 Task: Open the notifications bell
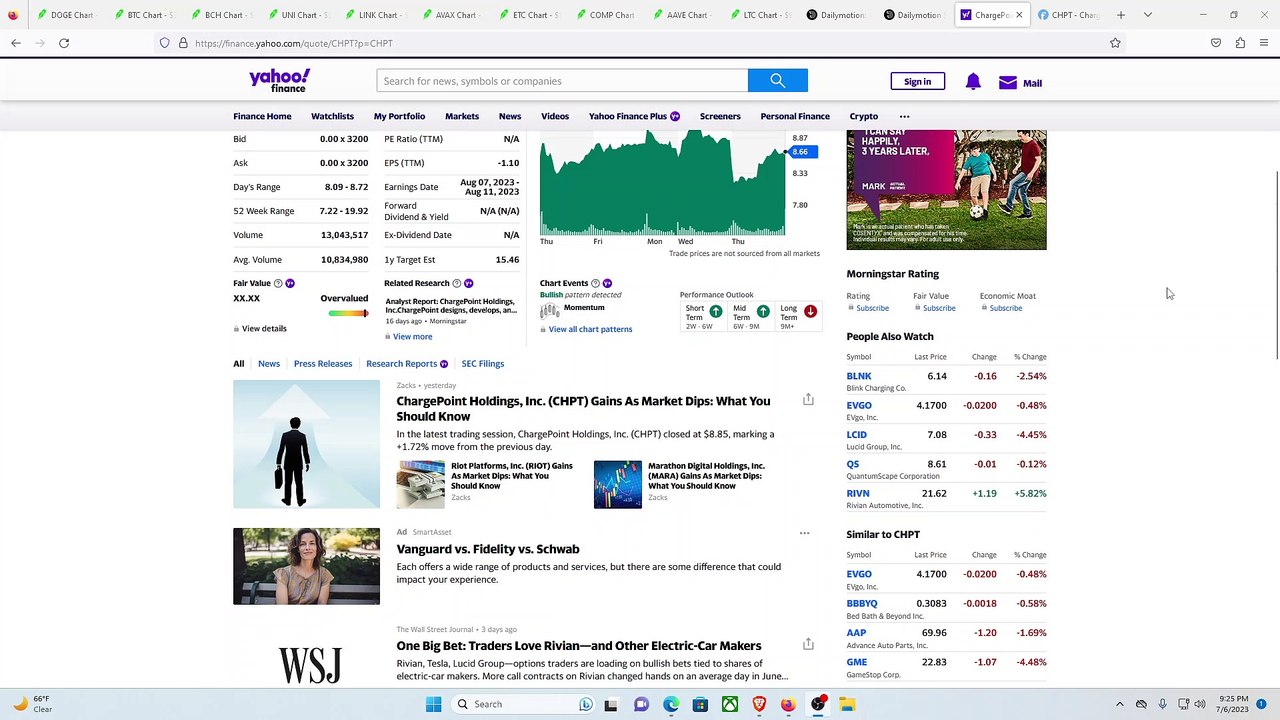973,82
